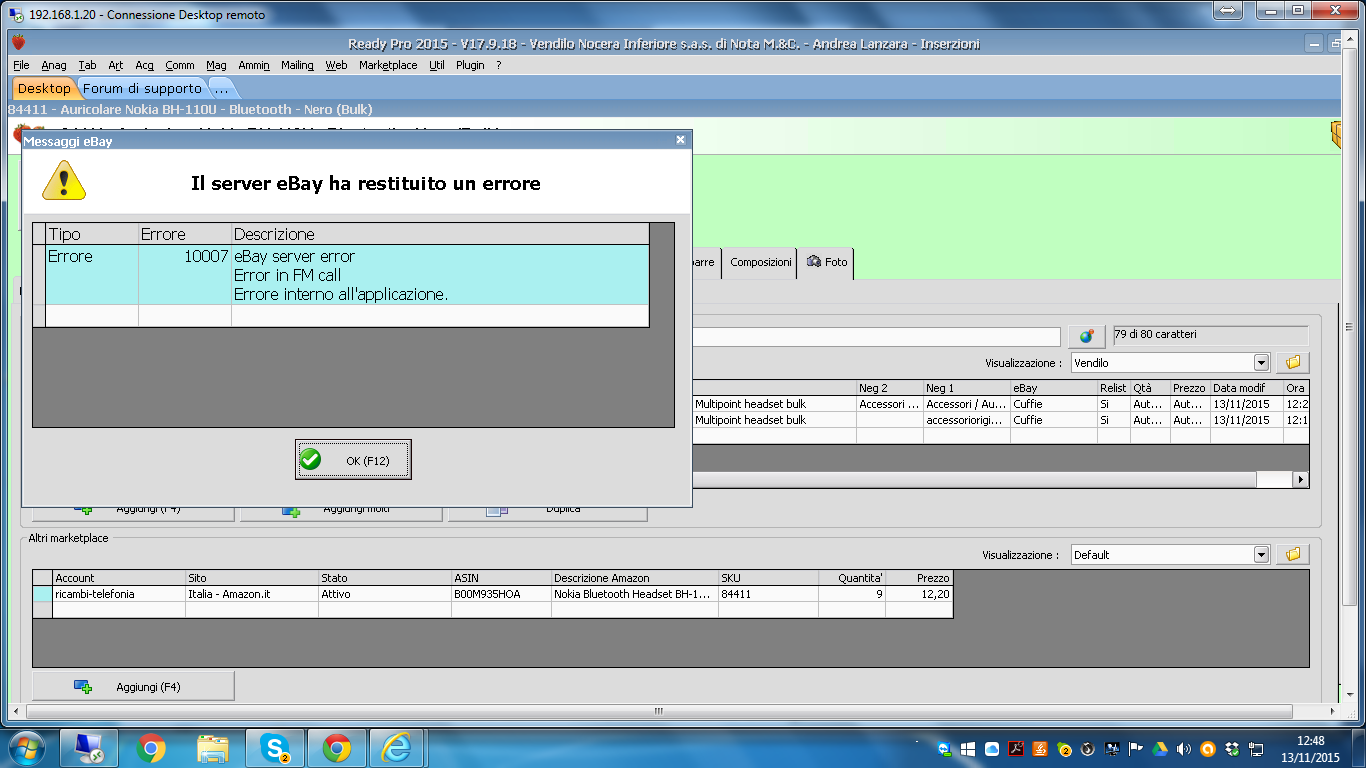
Task: Open the iCloud tray icon
Action: pos(992,749)
